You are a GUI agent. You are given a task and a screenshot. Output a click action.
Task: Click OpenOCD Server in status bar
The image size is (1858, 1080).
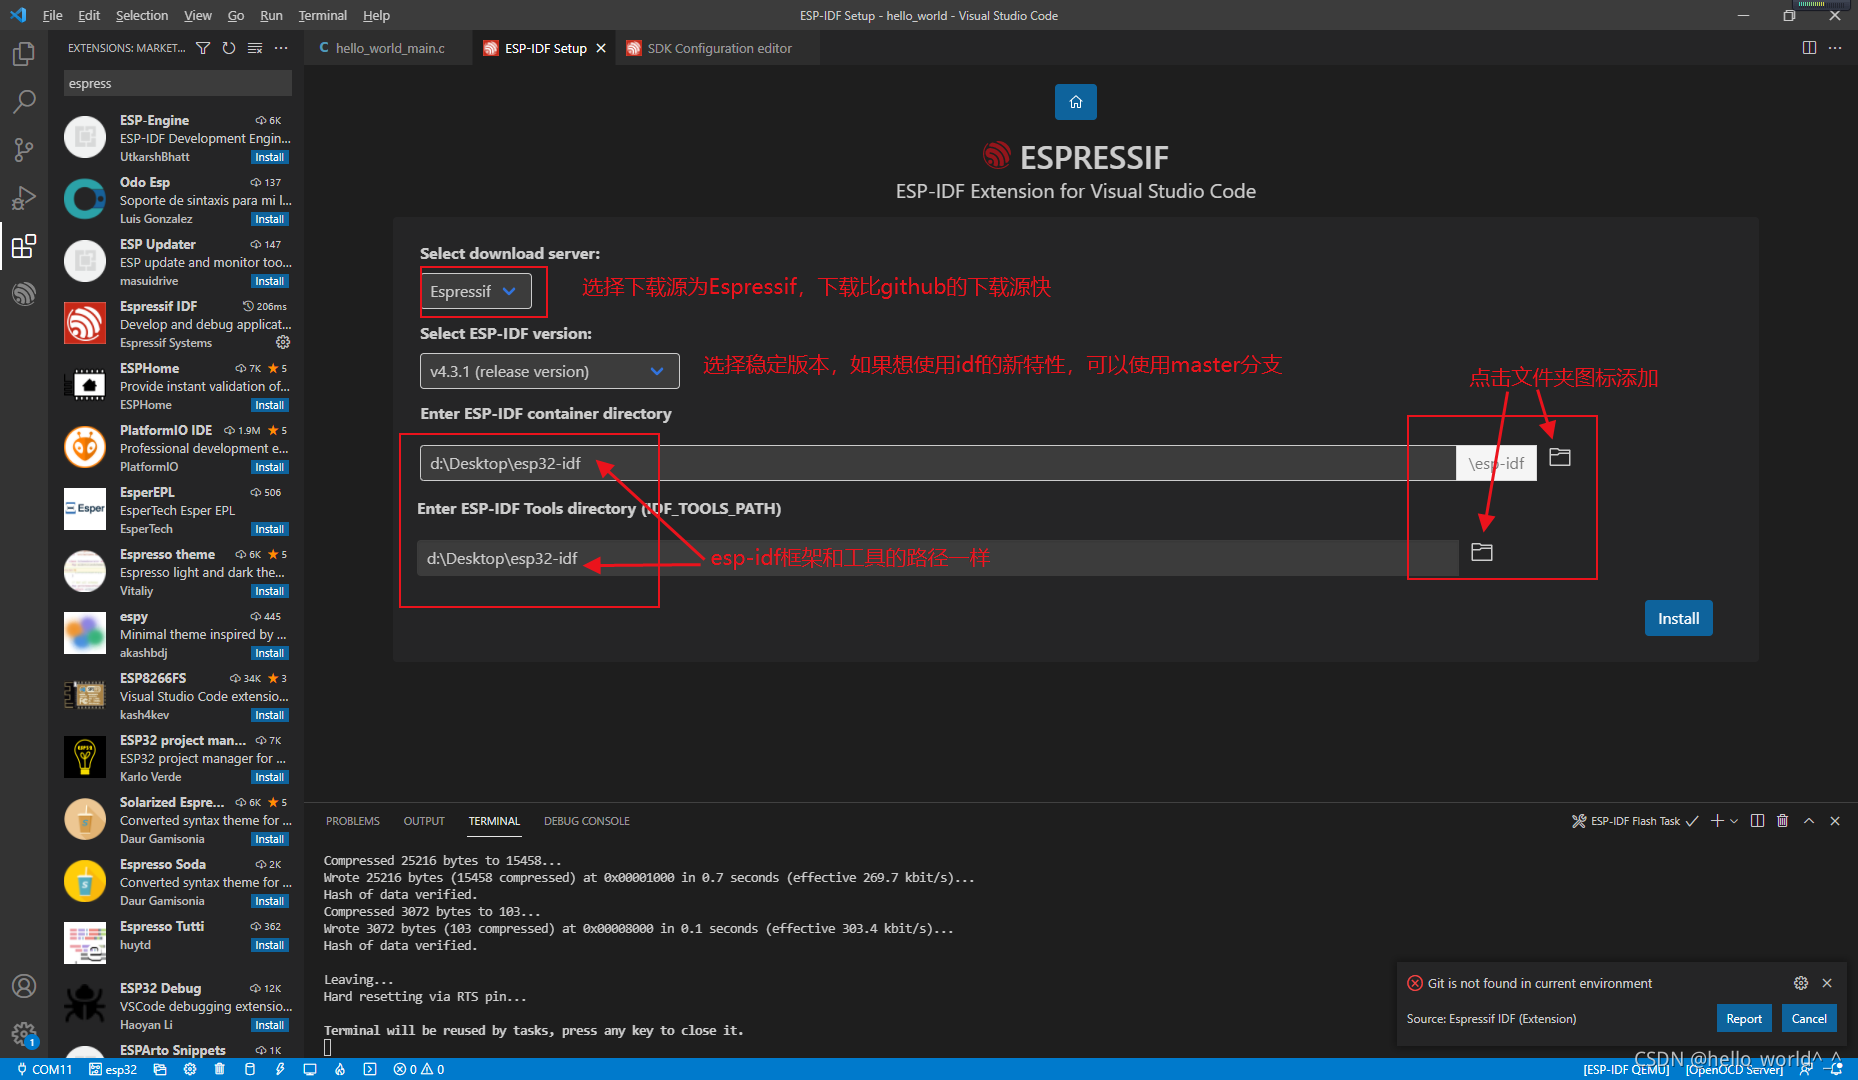coord(1734,1069)
